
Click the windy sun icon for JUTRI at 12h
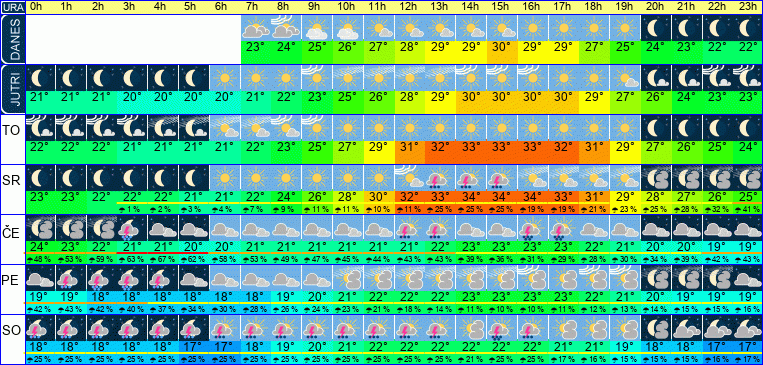pos(410,78)
